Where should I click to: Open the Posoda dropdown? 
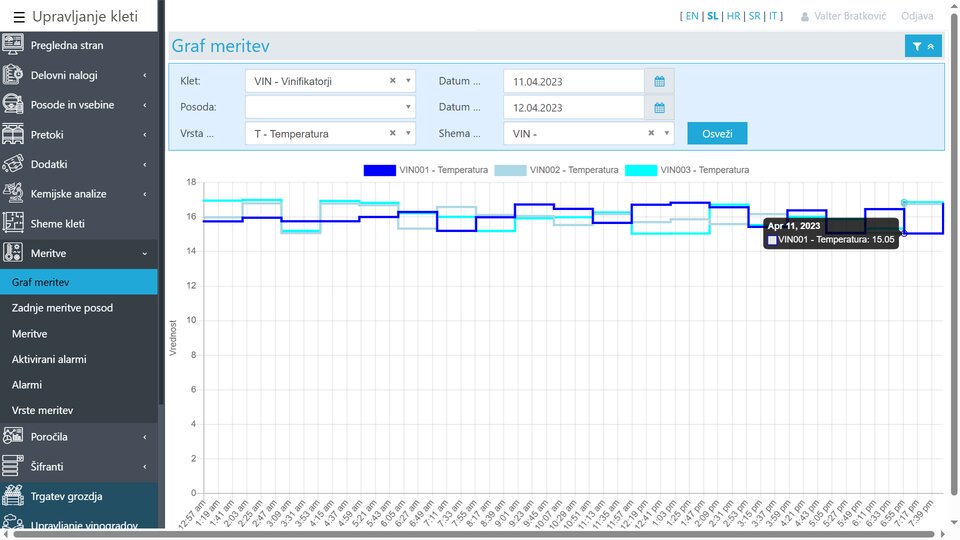point(329,107)
